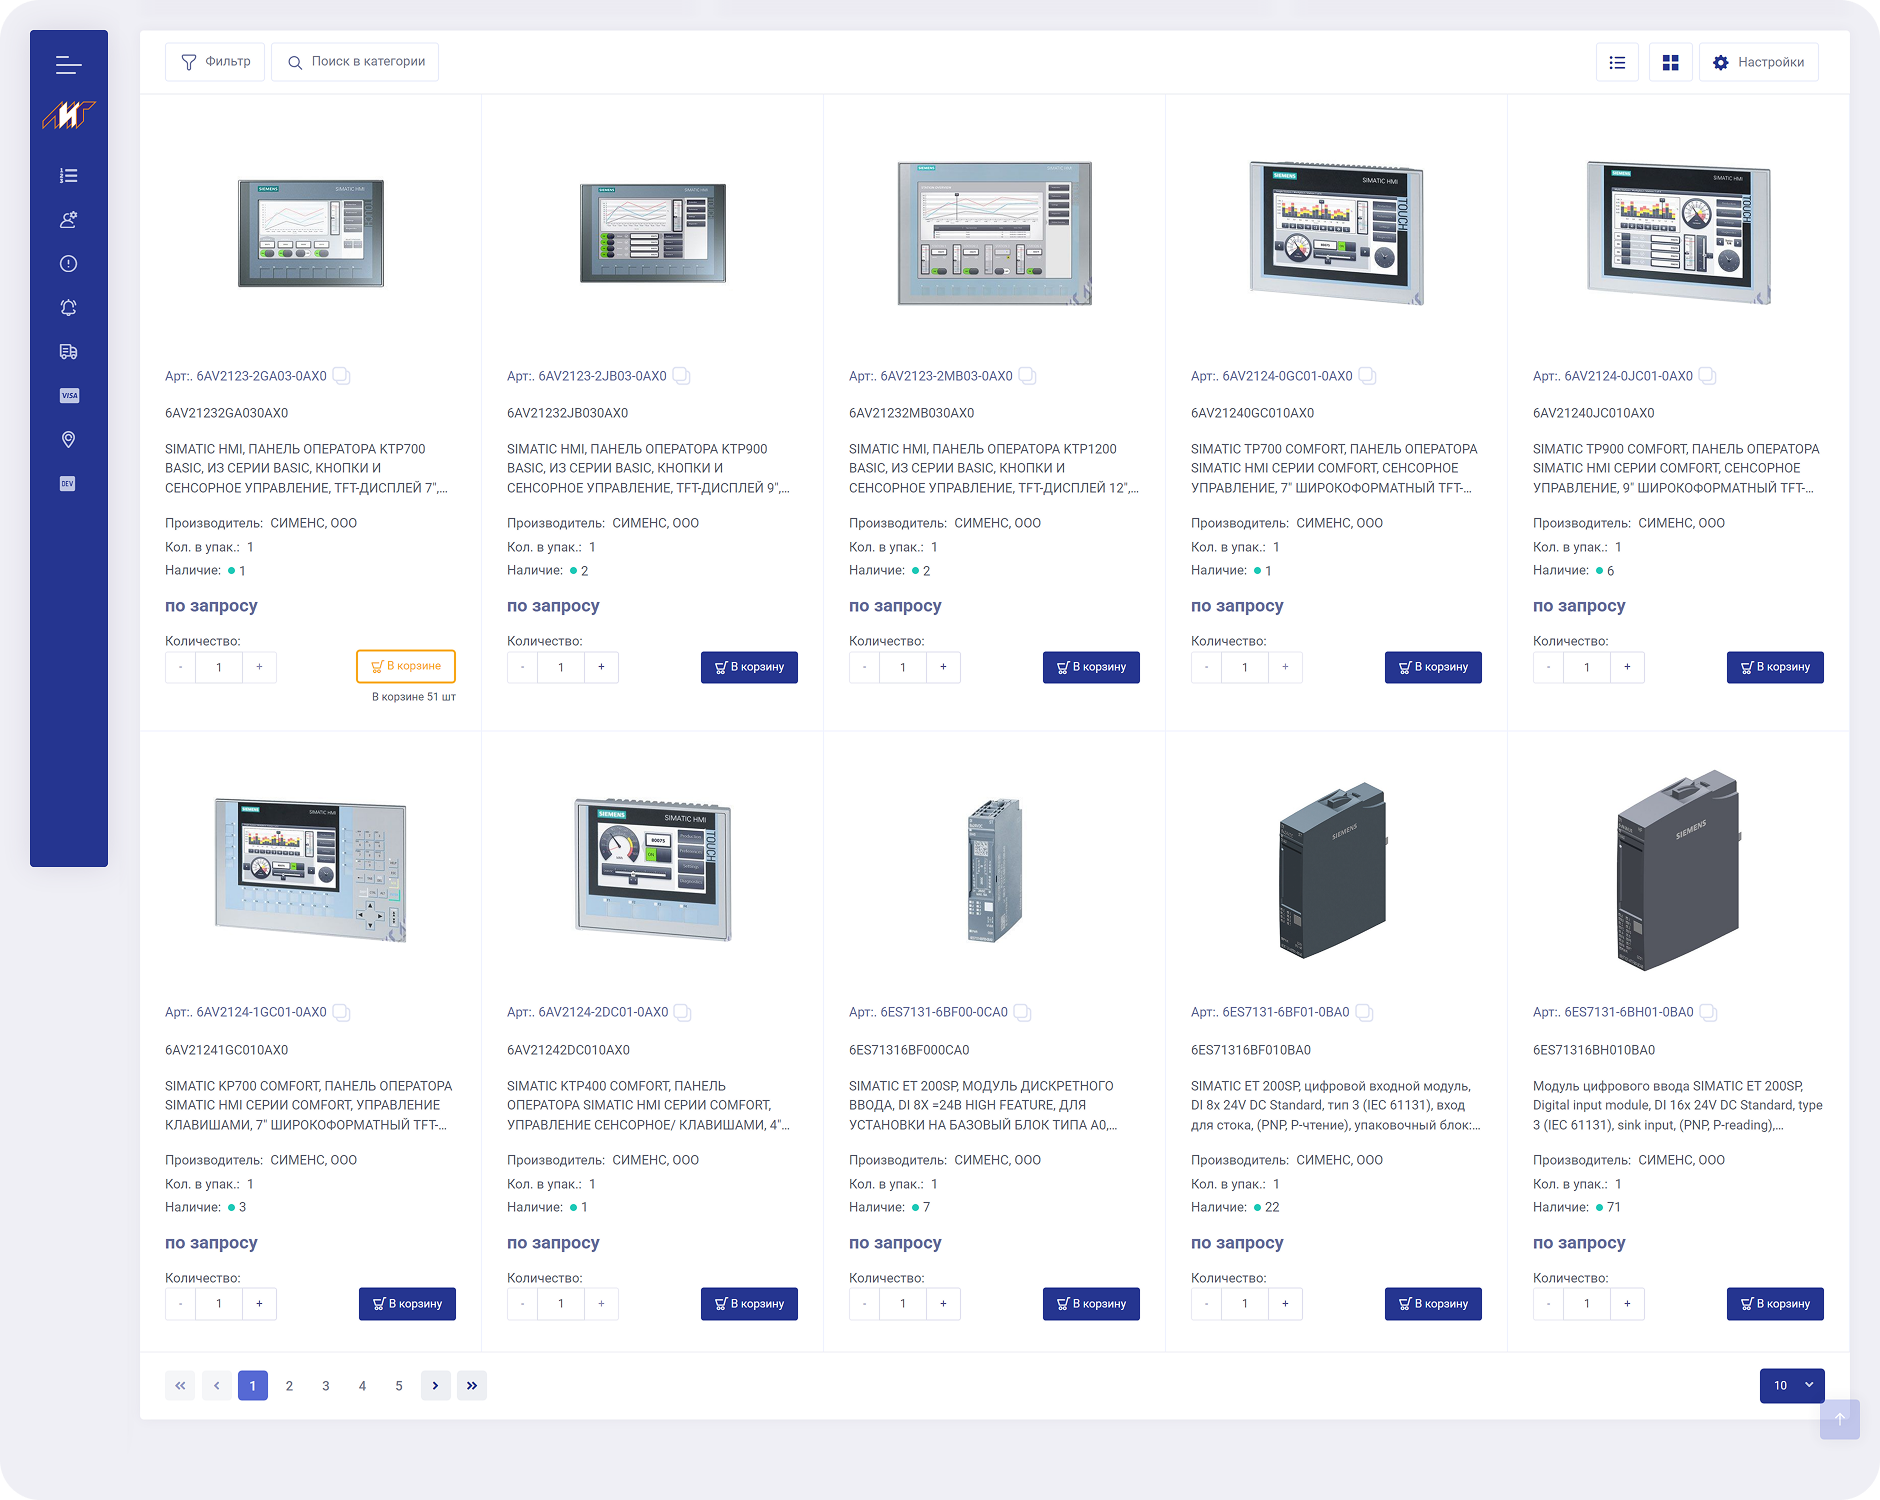Expand the sidebar with the hamburger menu icon

pos(68,66)
